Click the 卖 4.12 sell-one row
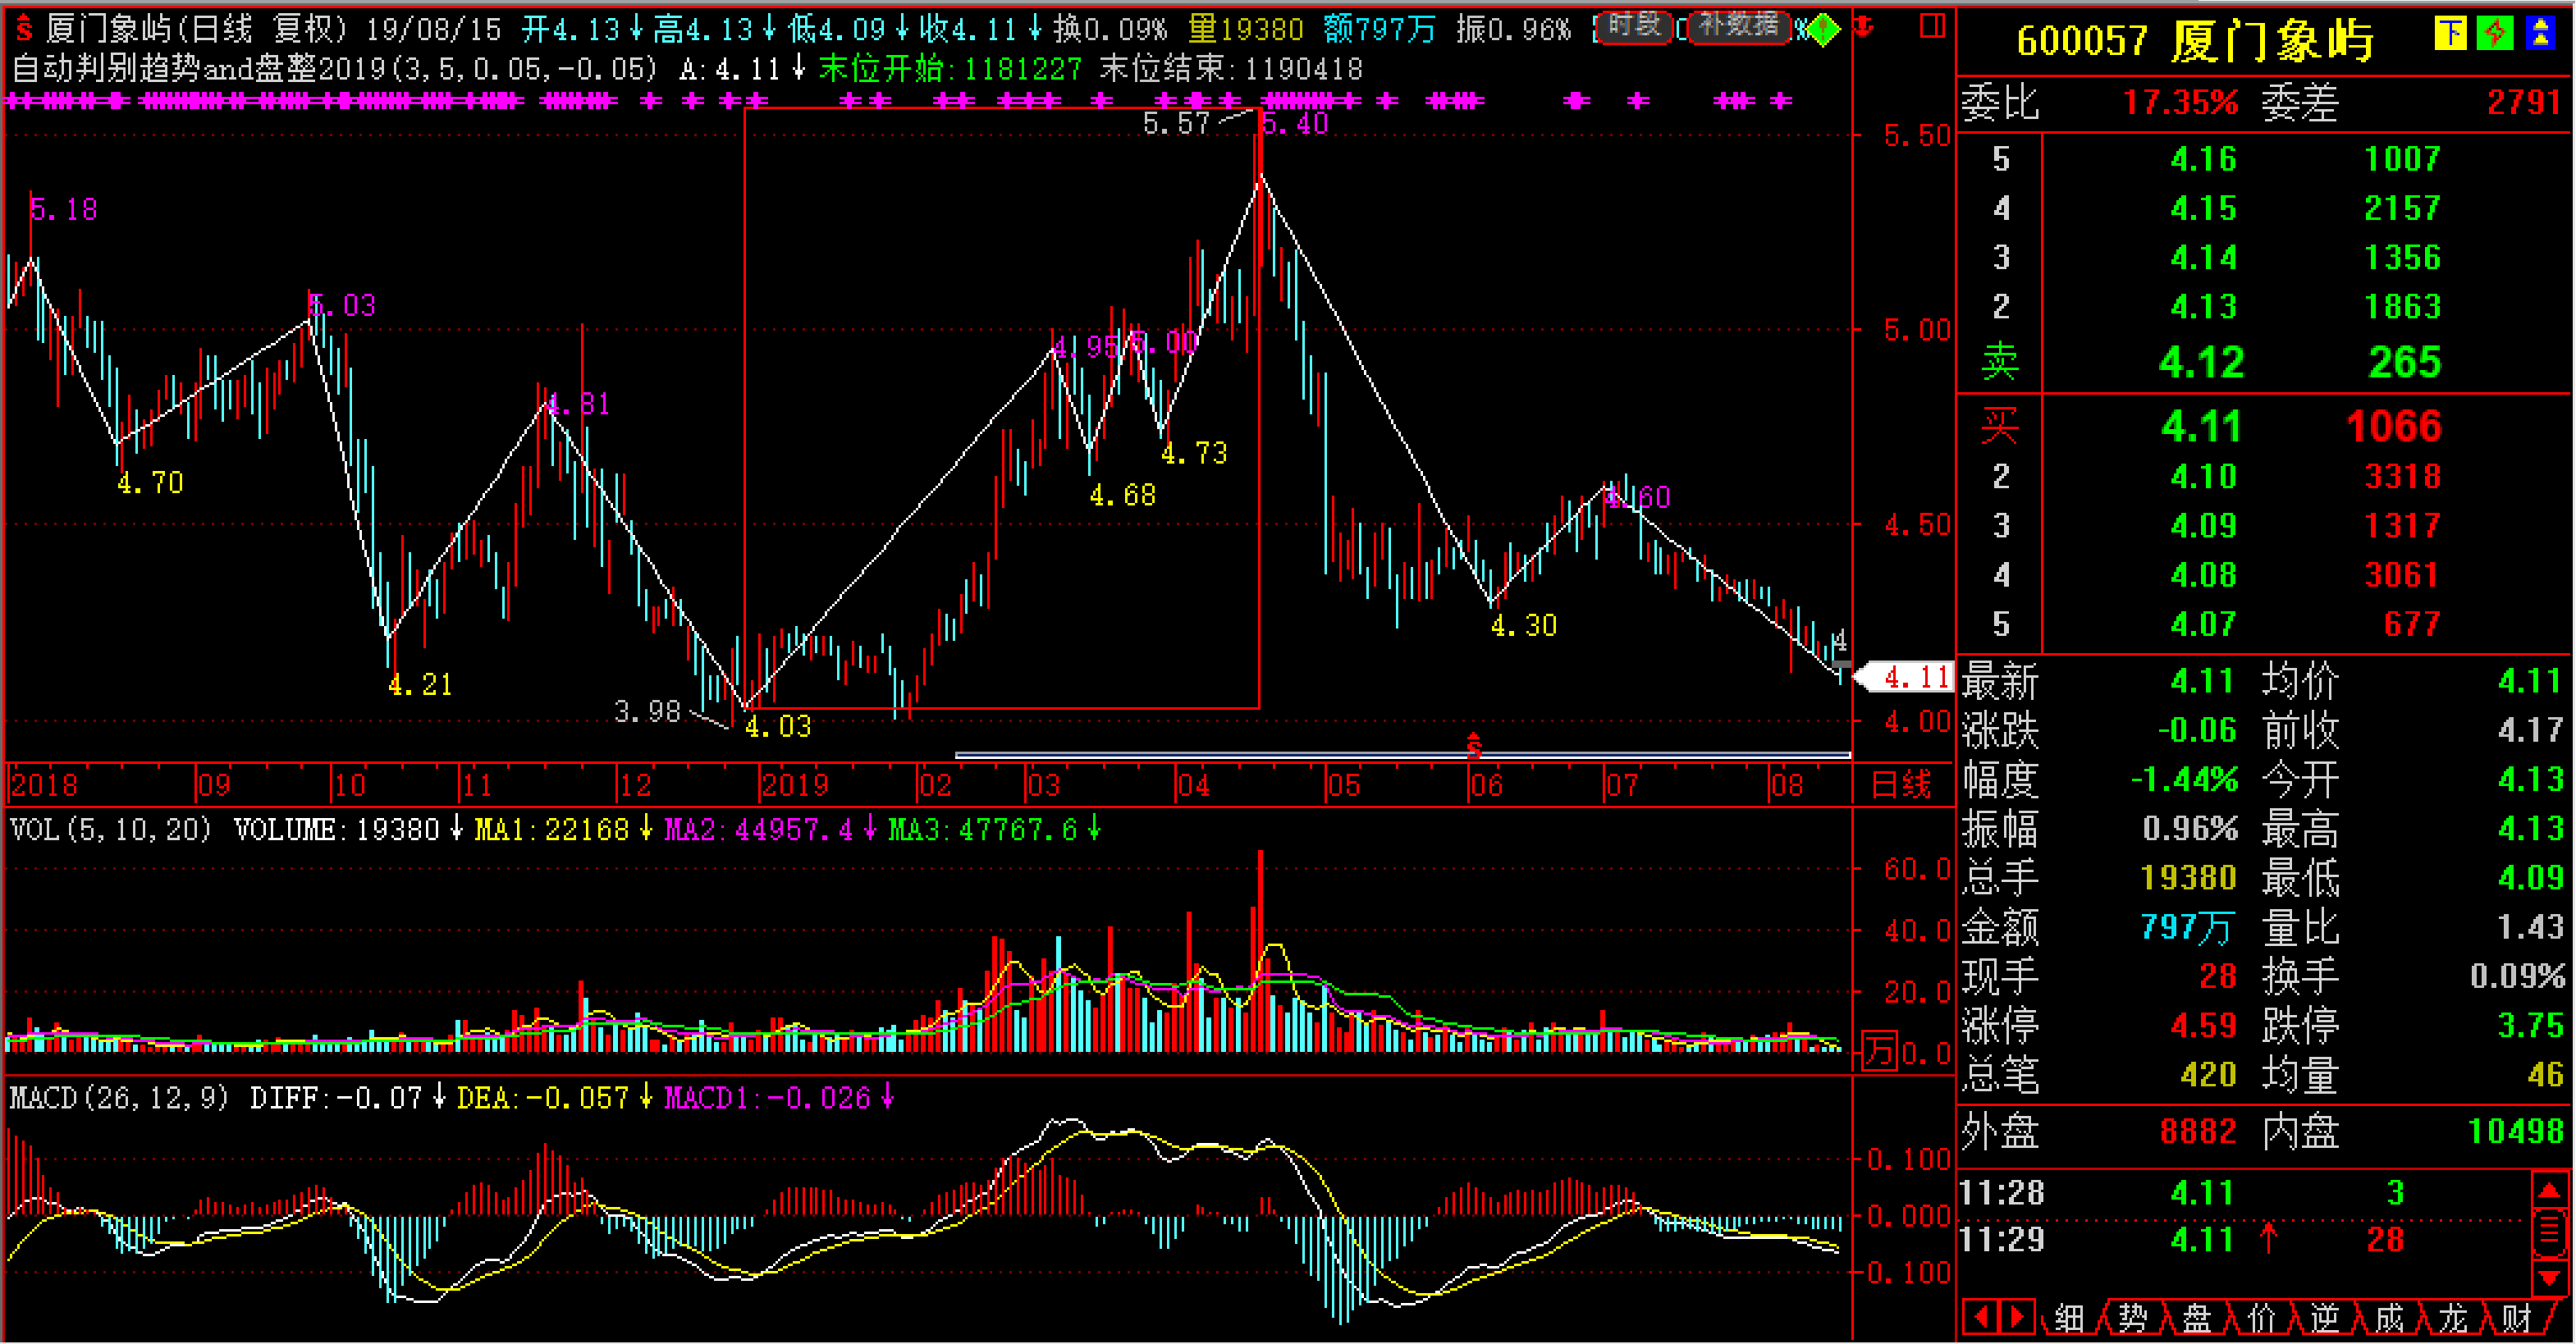 click(2265, 362)
